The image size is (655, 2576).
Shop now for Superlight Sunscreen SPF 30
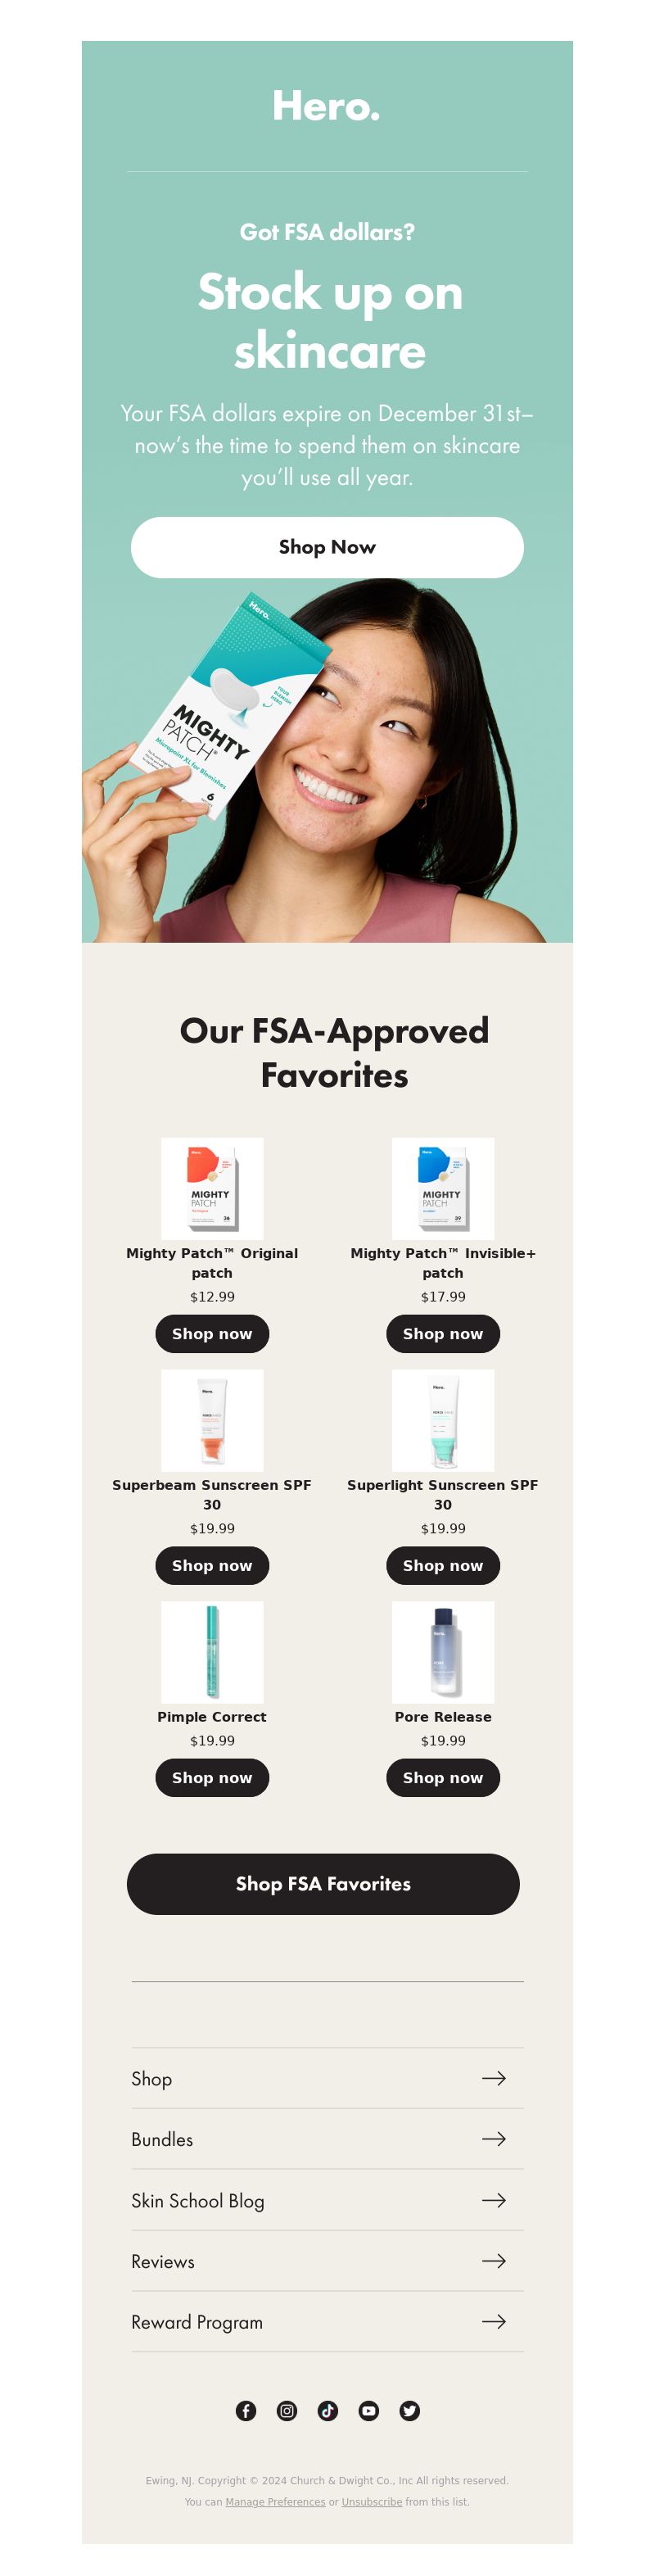(443, 1566)
